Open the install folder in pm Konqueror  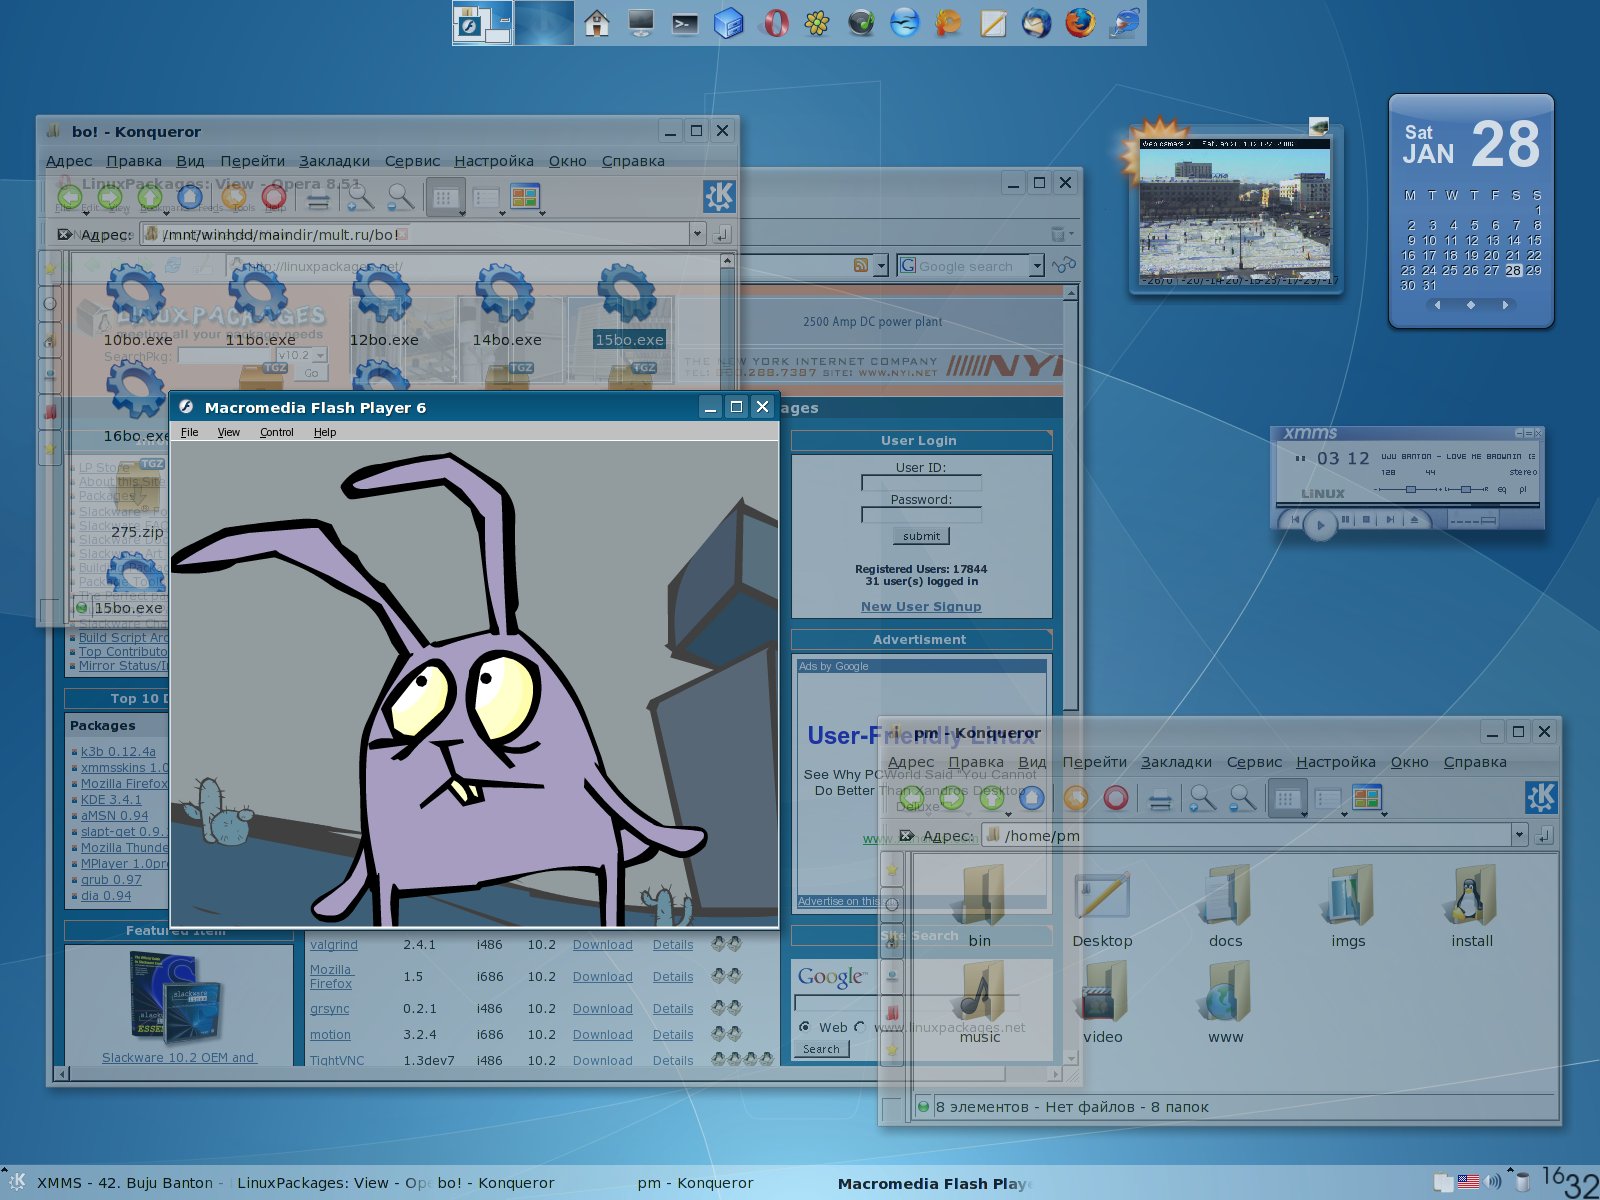tap(1471, 908)
